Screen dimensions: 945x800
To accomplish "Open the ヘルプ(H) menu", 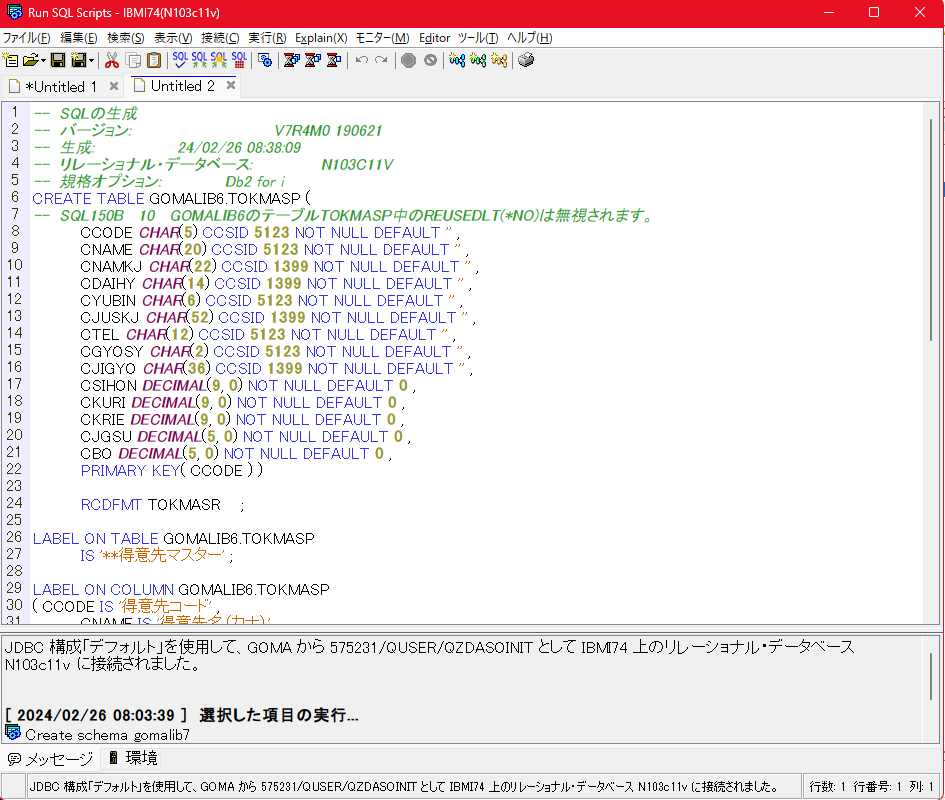I will (529, 38).
